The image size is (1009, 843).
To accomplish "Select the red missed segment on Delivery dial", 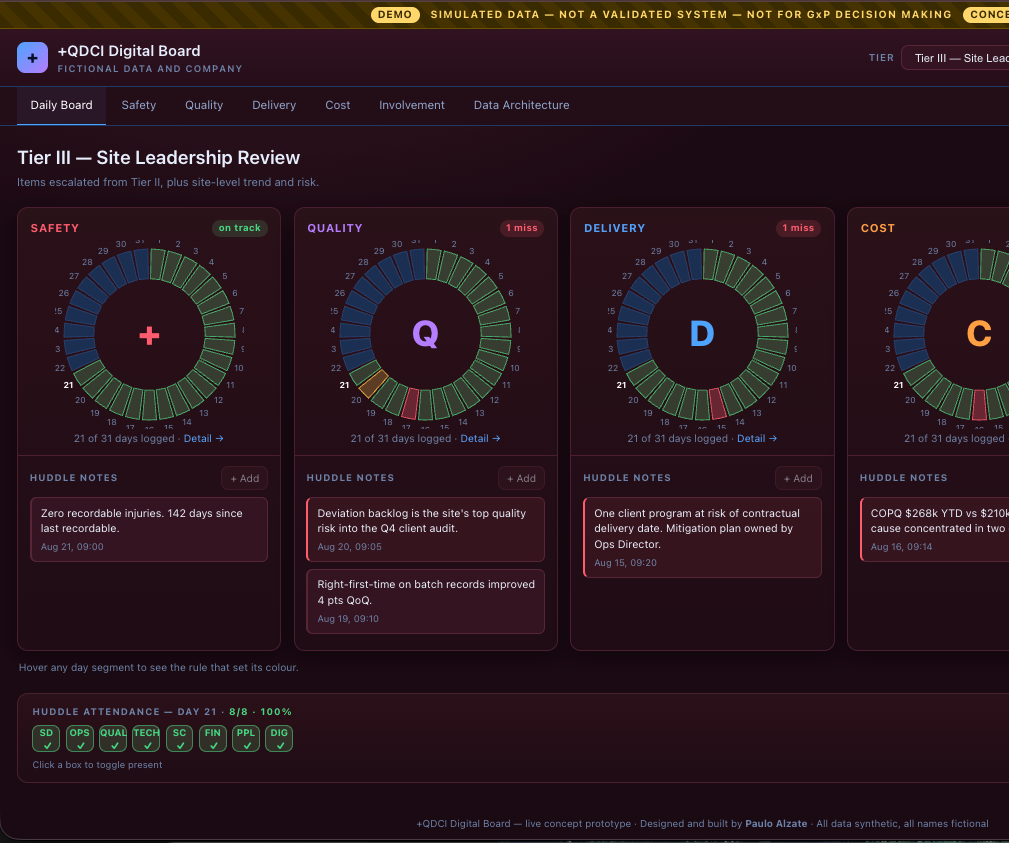I will [718, 403].
